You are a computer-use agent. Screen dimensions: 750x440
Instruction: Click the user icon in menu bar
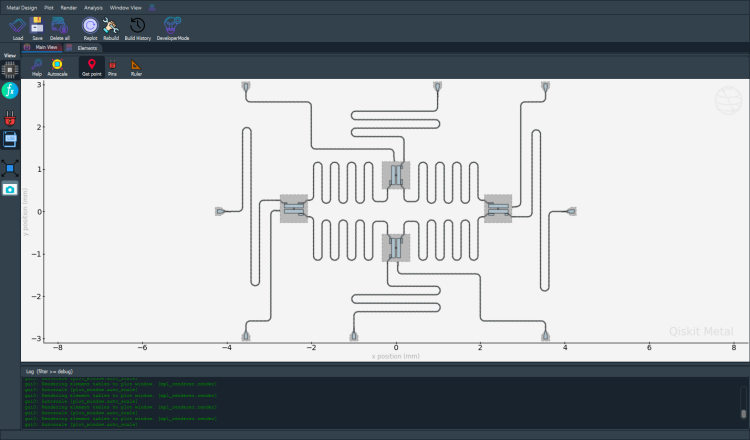(152, 8)
